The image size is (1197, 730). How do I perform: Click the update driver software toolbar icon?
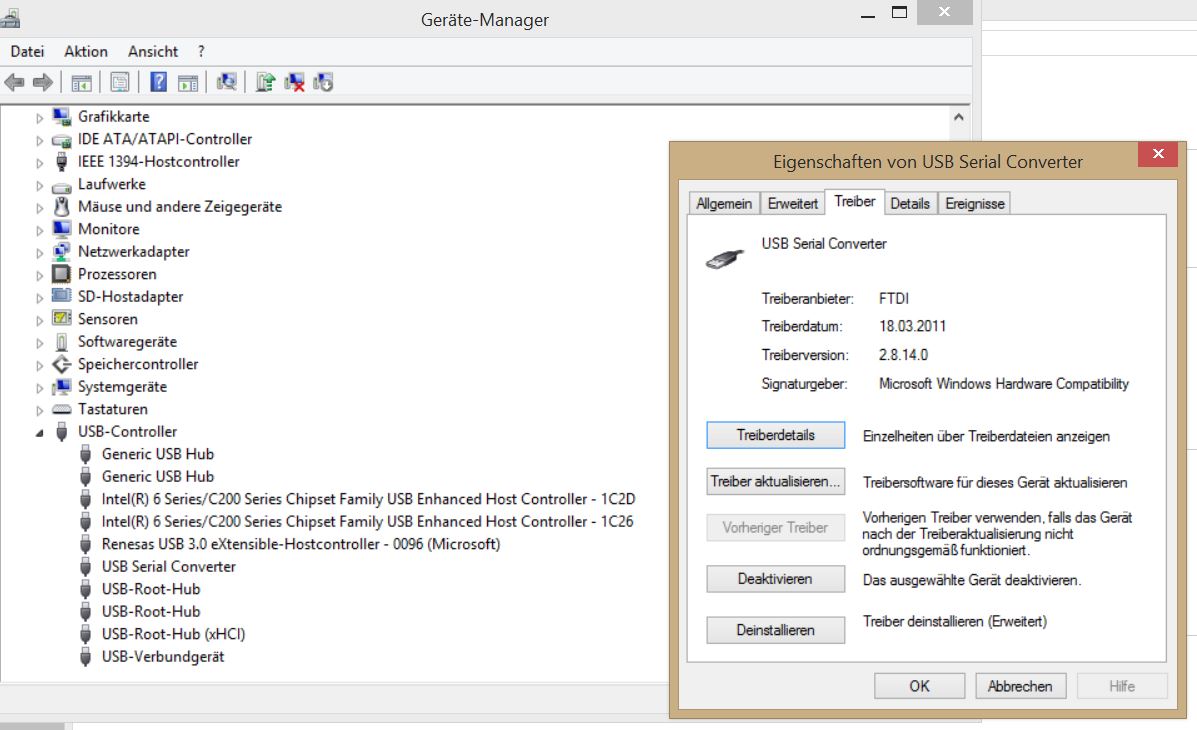[265, 82]
